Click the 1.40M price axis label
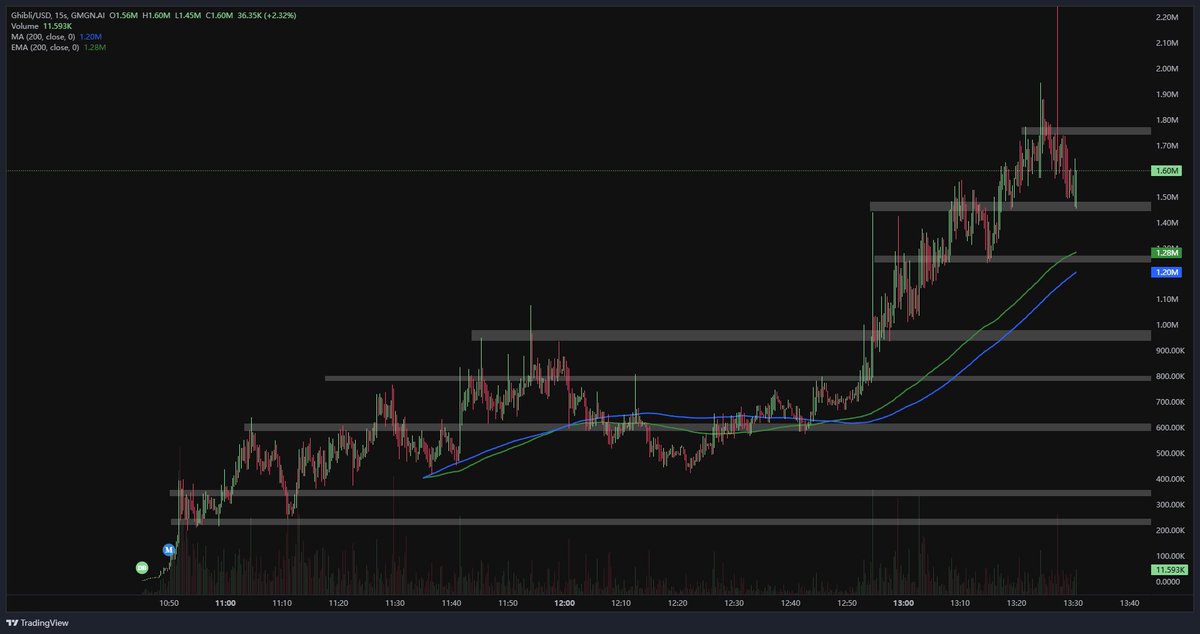This screenshot has height=634, width=1200. click(1167, 223)
